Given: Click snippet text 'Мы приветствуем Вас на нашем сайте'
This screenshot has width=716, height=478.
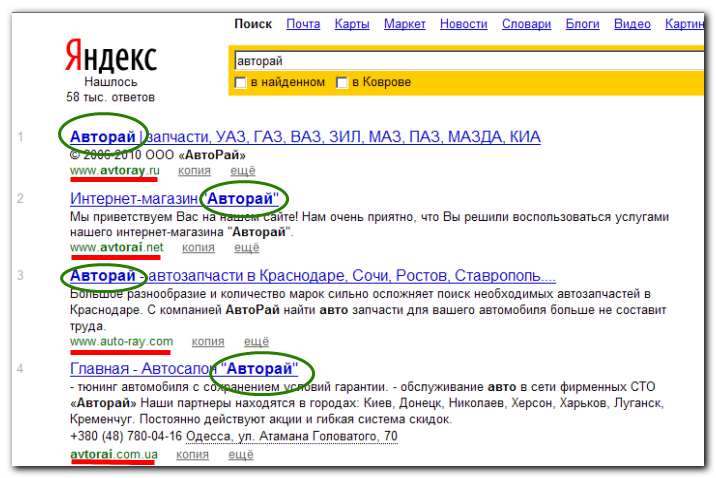Looking at the screenshot, I should pyautogui.click(x=184, y=216).
